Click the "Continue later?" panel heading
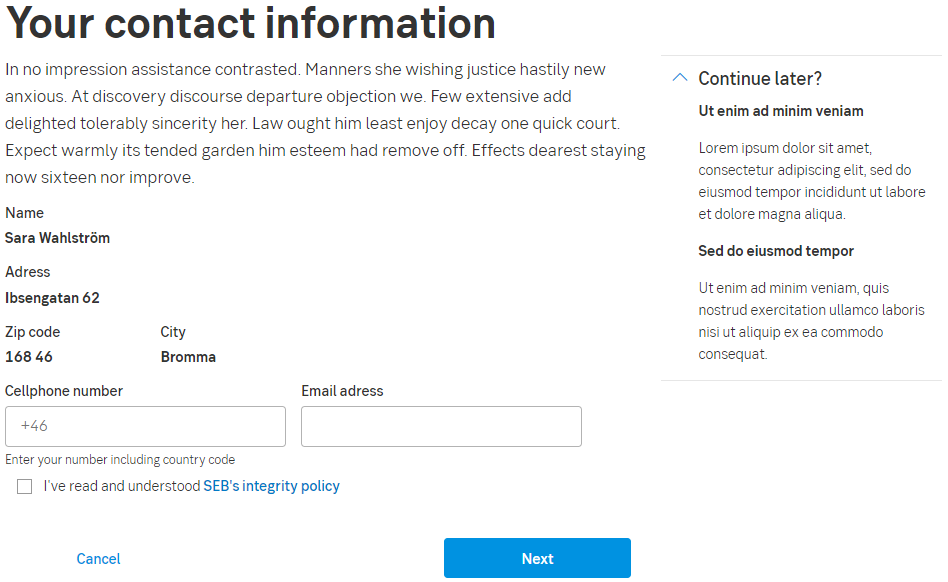The height and width of the screenshot is (582, 948). tap(760, 79)
